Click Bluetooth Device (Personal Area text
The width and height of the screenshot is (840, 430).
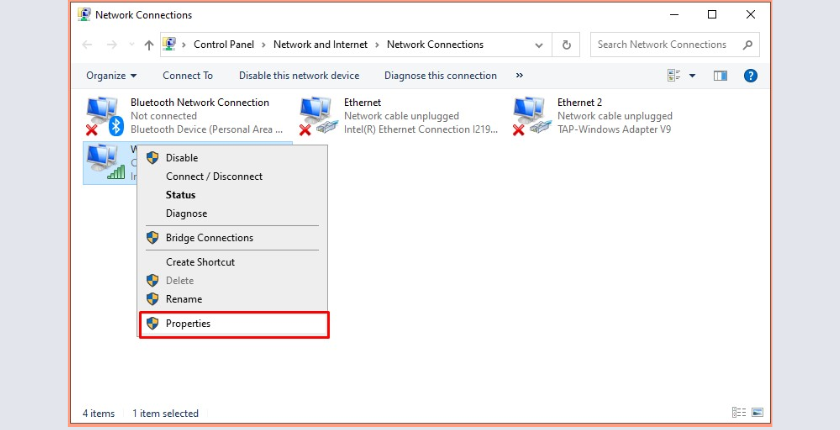point(207,129)
